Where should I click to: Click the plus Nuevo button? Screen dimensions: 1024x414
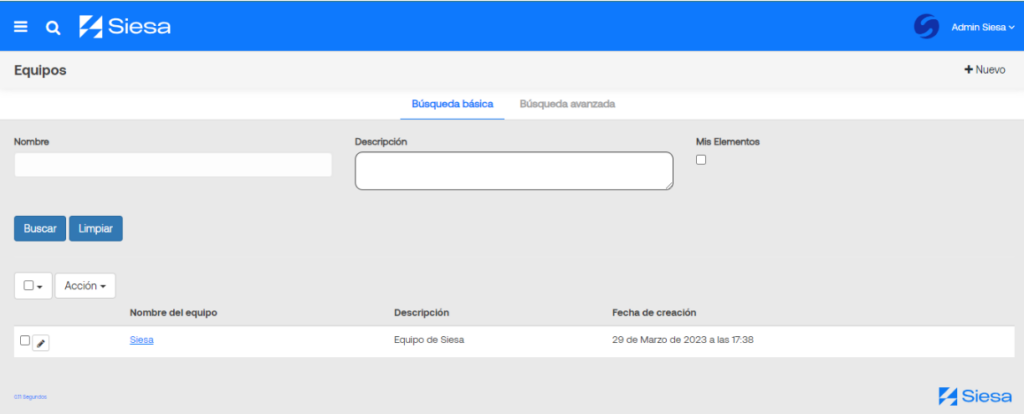984,70
